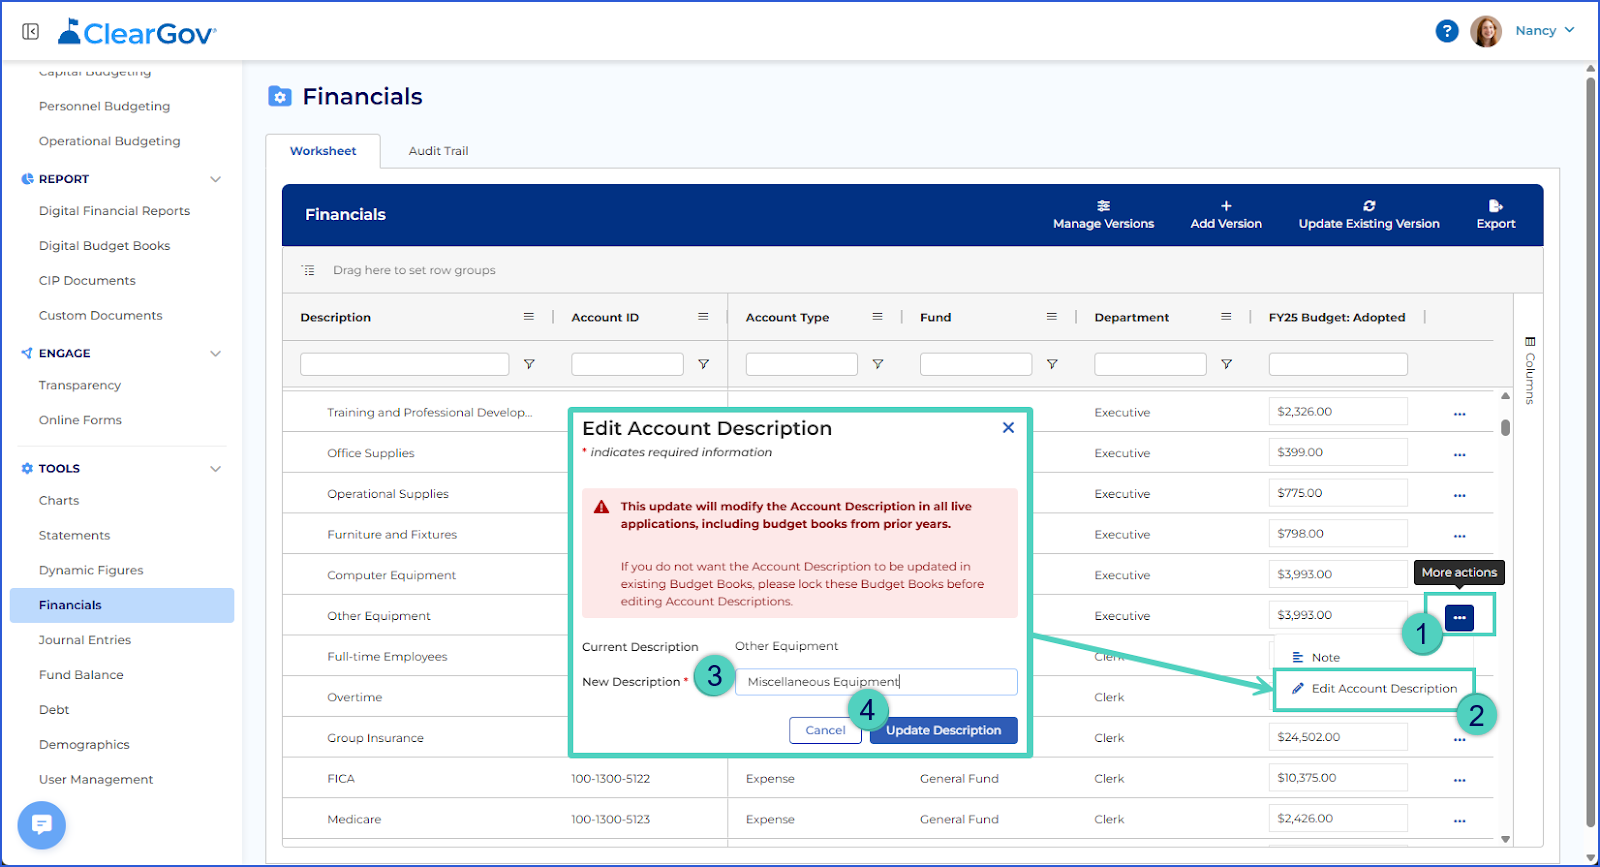Viewport: 1600px width, 867px height.
Task: Open more actions for Office Supplies row
Action: pyautogui.click(x=1459, y=454)
